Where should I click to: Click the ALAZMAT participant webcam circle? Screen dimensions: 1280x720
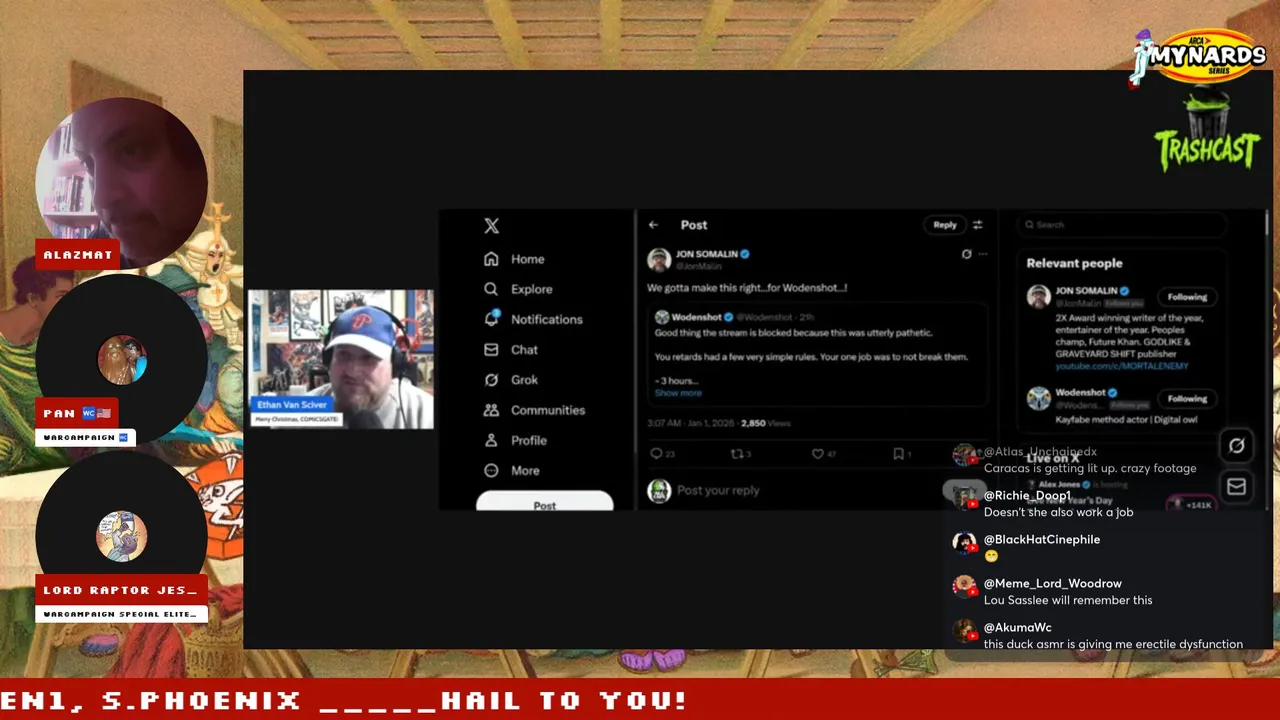(x=121, y=183)
